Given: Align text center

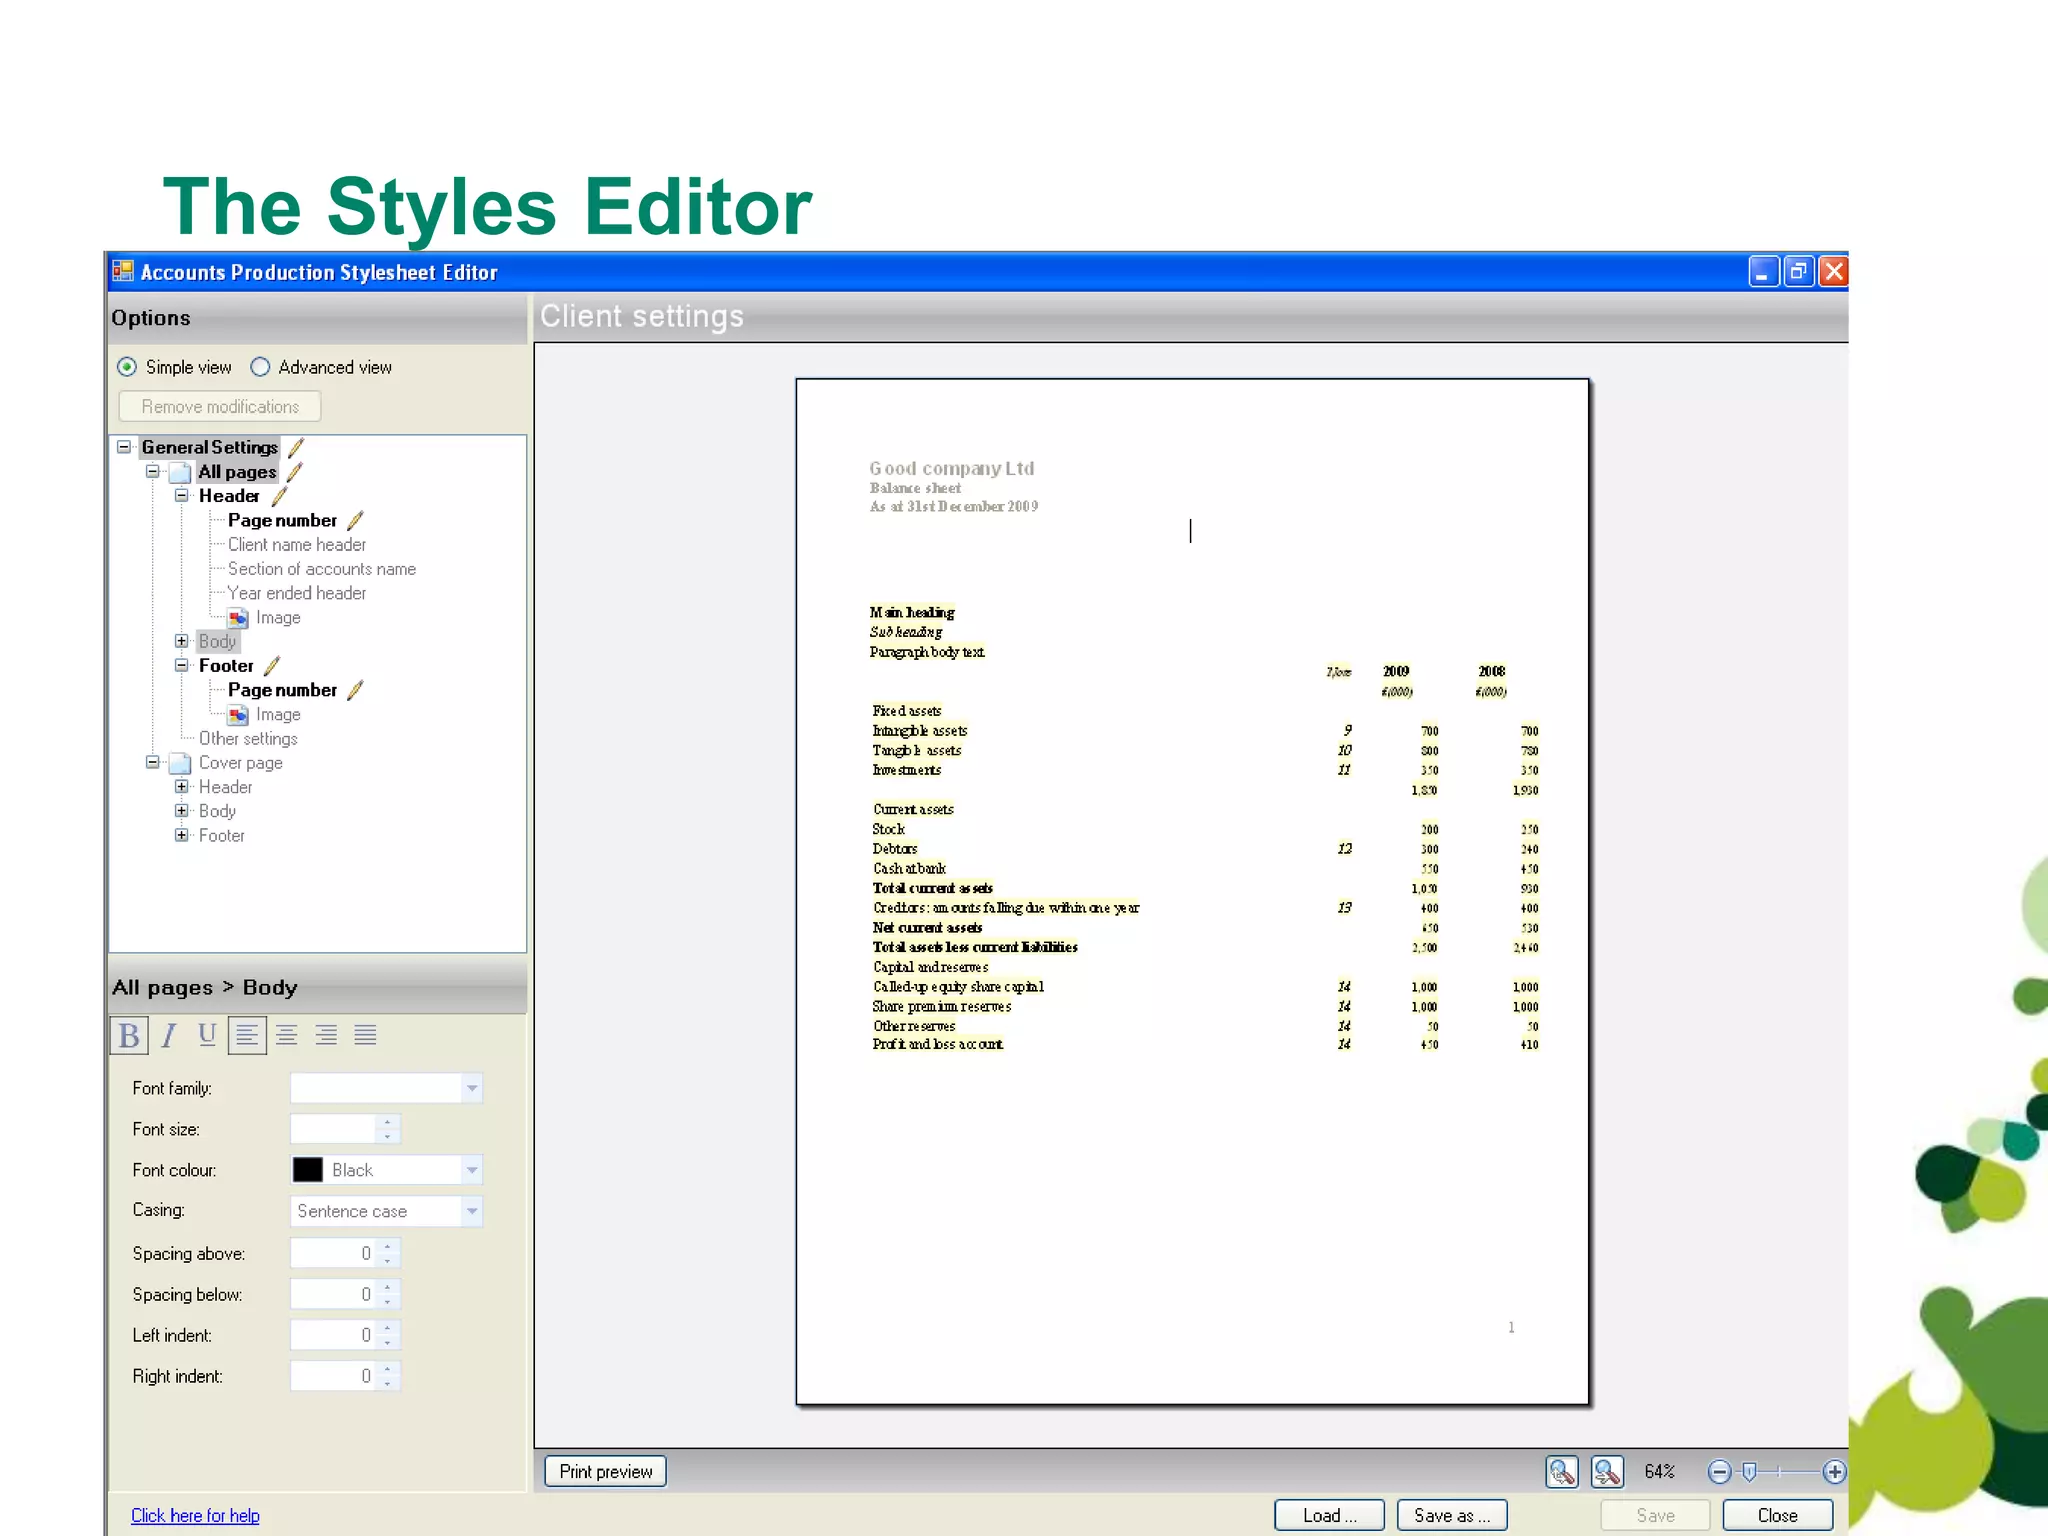Looking at the screenshot, I should [287, 1035].
